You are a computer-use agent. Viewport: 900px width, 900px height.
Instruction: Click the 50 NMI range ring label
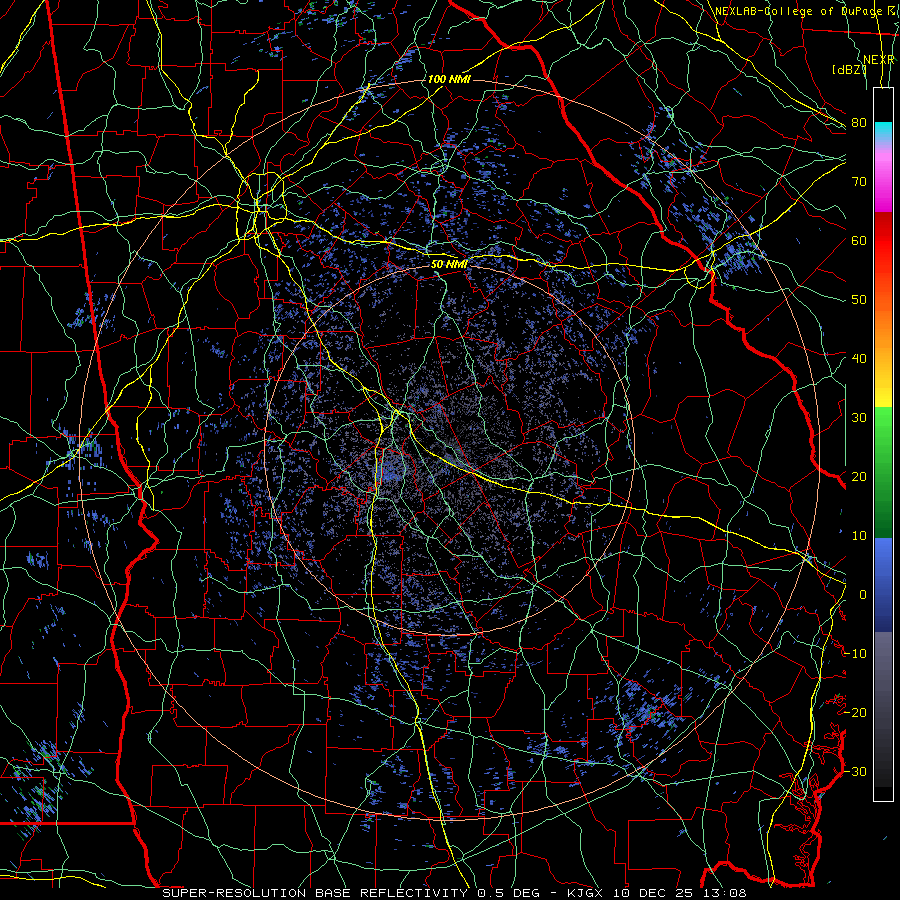click(x=449, y=264)
